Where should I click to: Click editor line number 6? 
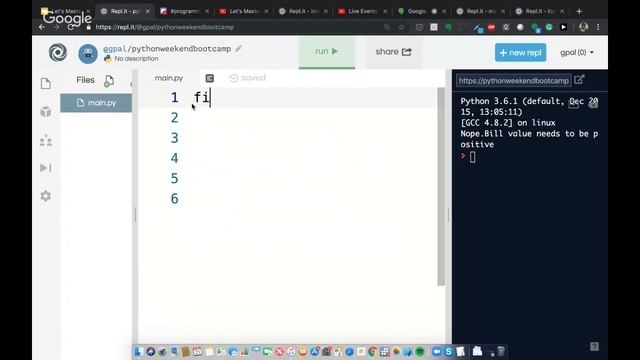pyautogui.click(x=175, y=199)
